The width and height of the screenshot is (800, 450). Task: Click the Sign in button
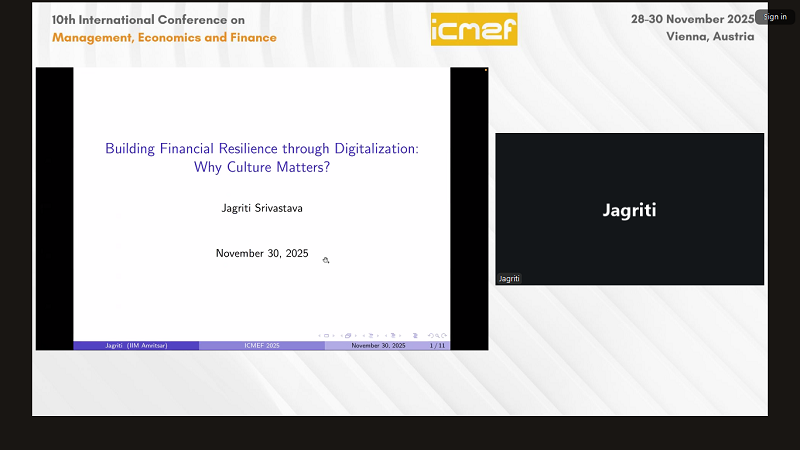pos(775,16)
